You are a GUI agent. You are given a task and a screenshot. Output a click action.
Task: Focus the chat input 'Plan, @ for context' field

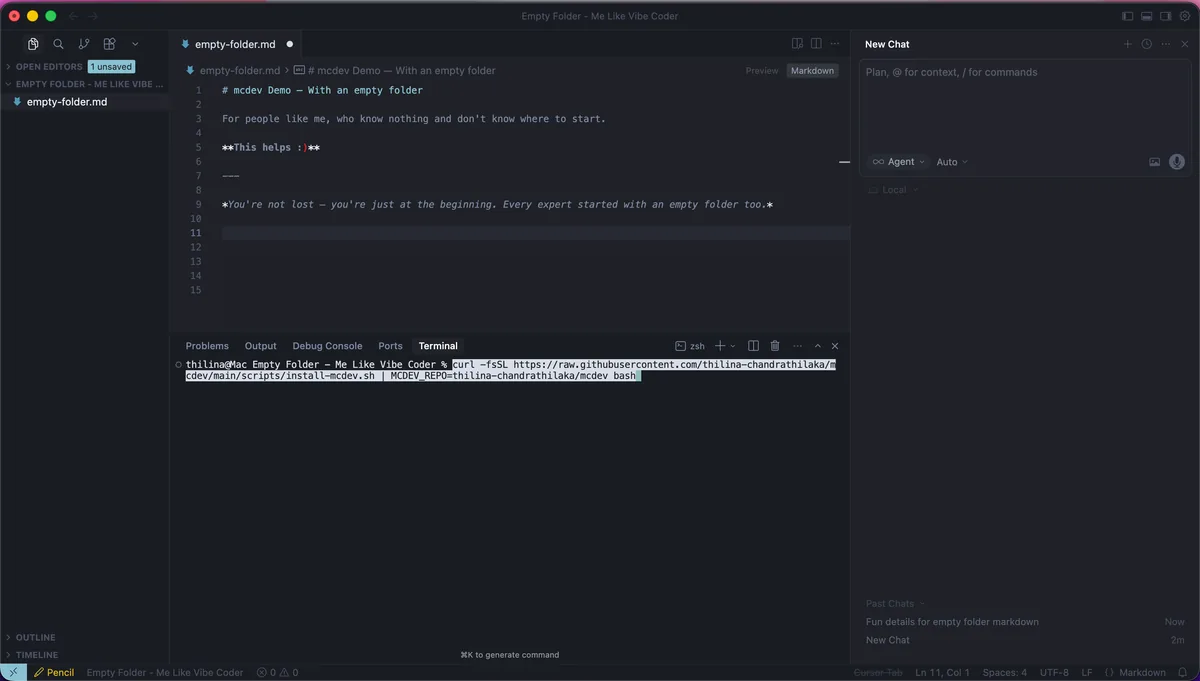click(x=1025, y=105)
